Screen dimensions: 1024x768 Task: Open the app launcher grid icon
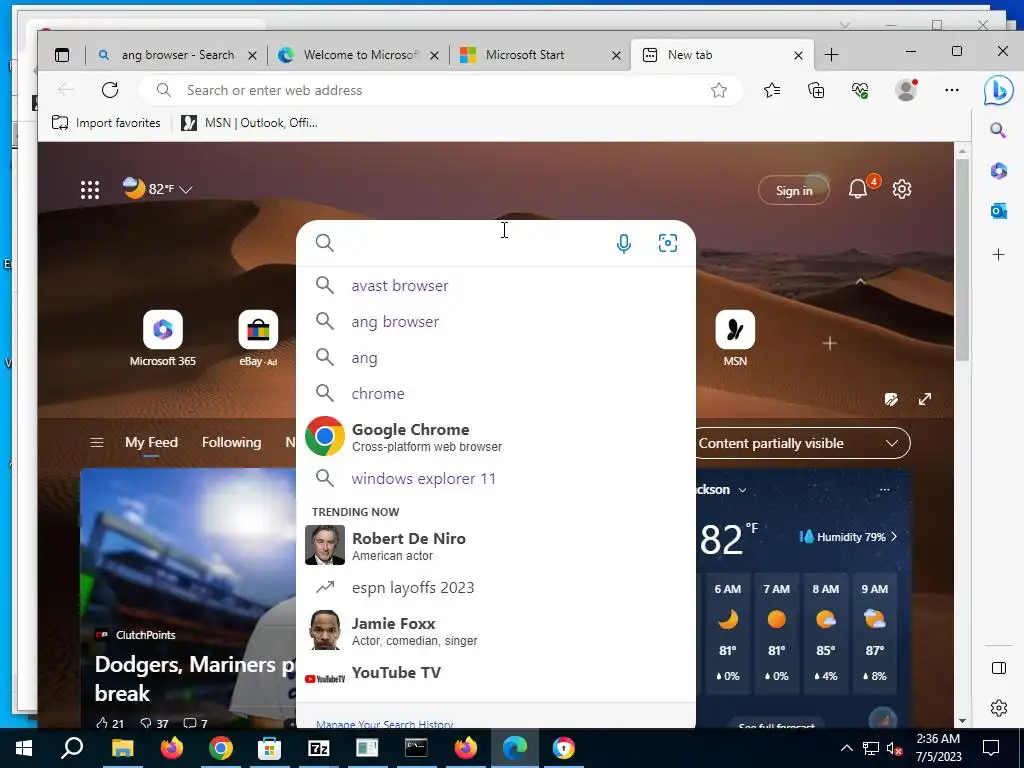(90, 190)
